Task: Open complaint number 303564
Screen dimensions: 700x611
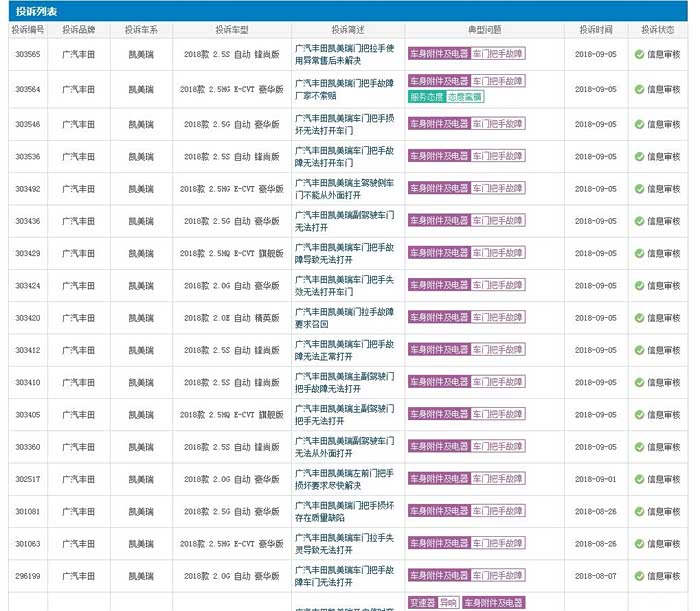Action: coord(28,89)
